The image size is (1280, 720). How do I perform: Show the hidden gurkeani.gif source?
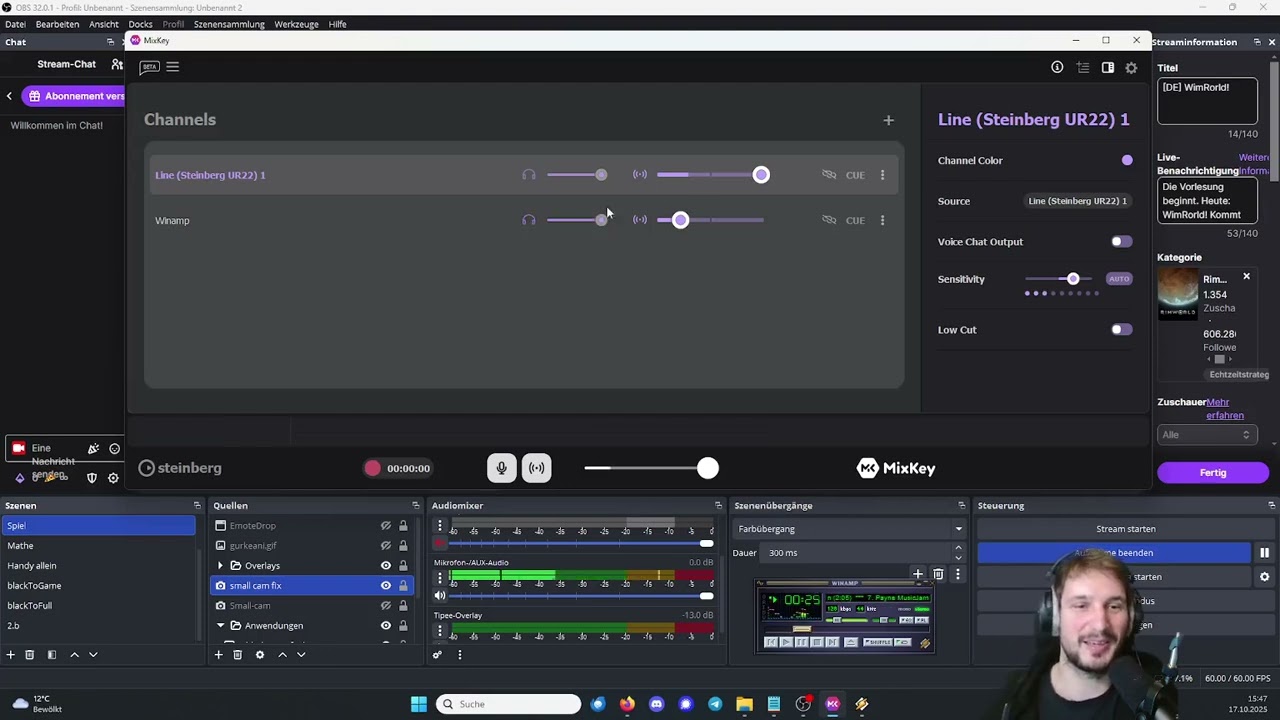pos(385,546)
